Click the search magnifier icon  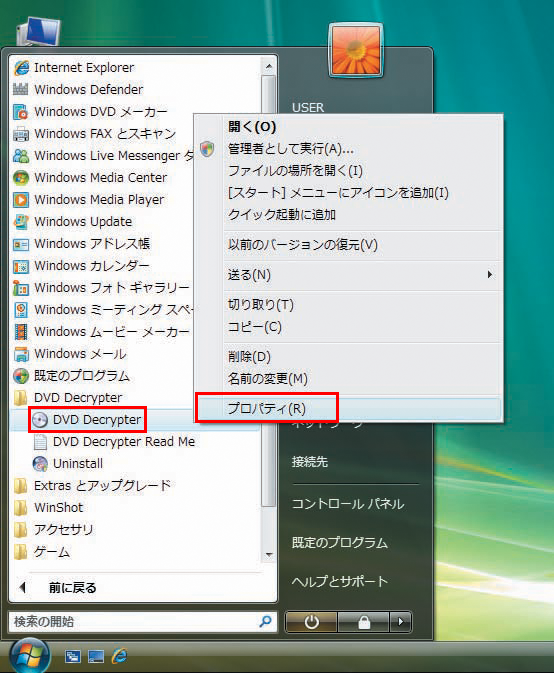click(x=266, y=621)
